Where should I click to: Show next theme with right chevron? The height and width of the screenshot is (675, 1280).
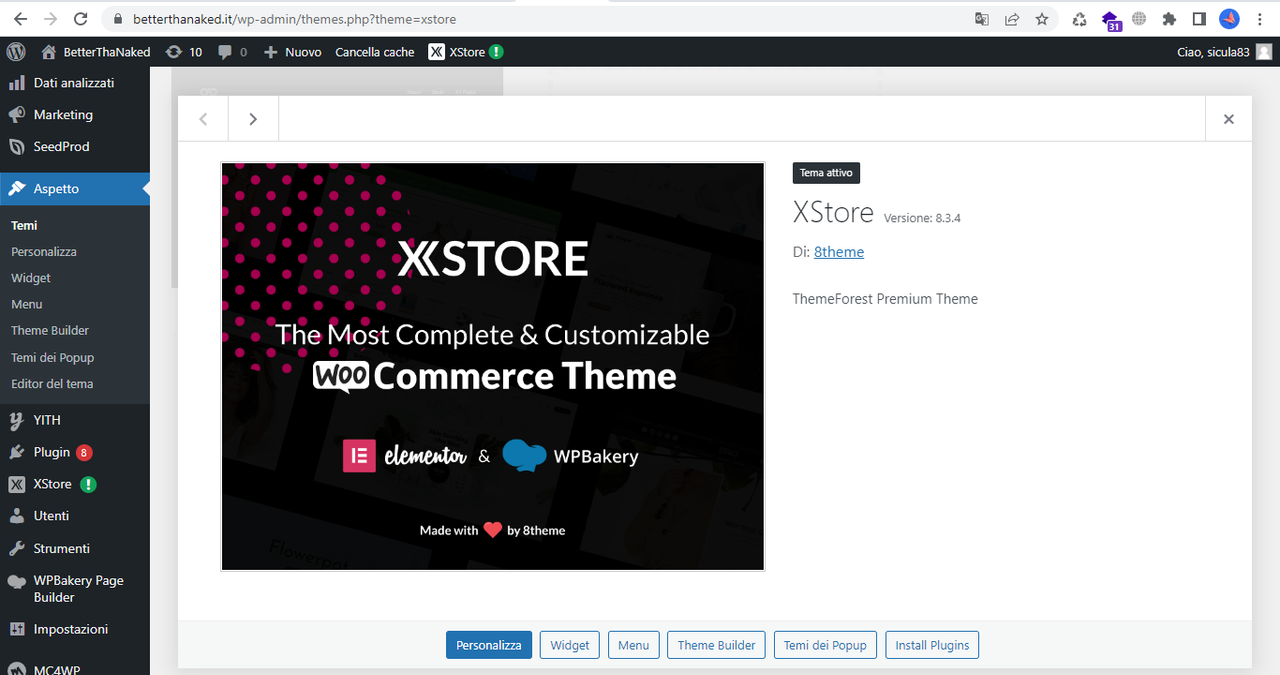click(253, 119)
